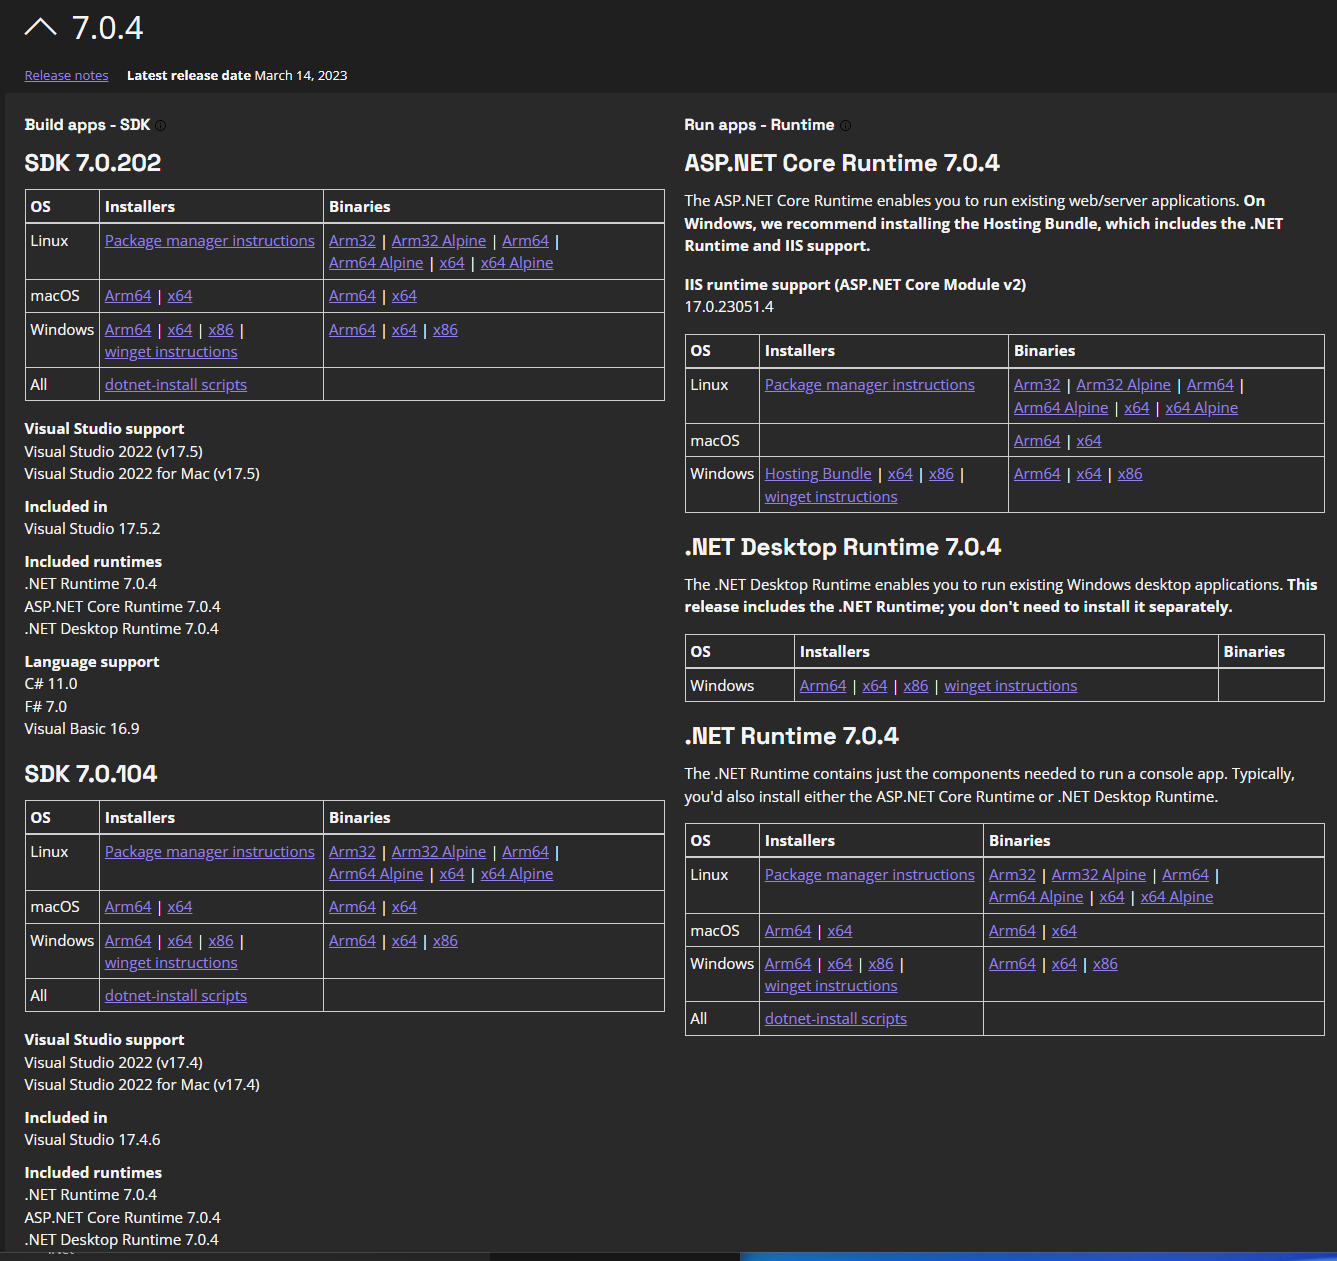Open winget instructions for SDK 7.0.104
Image resolution: width=1337 pixels, height=1261 pixels.
pyautogui.click(x=171, y=963)
